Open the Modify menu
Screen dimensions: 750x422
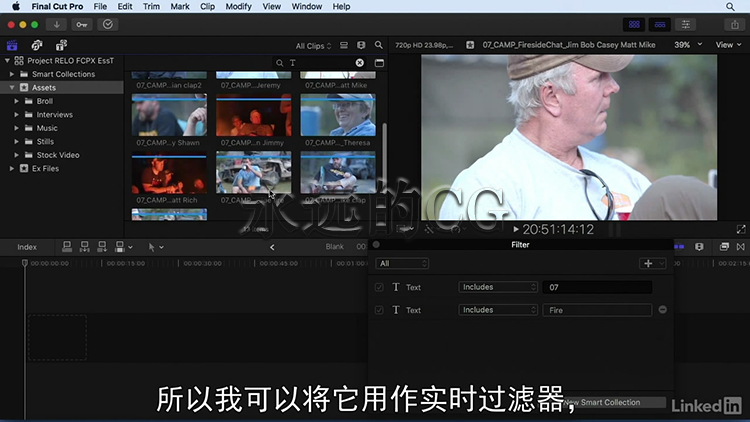pyautogui.click(x=238, y=6)
